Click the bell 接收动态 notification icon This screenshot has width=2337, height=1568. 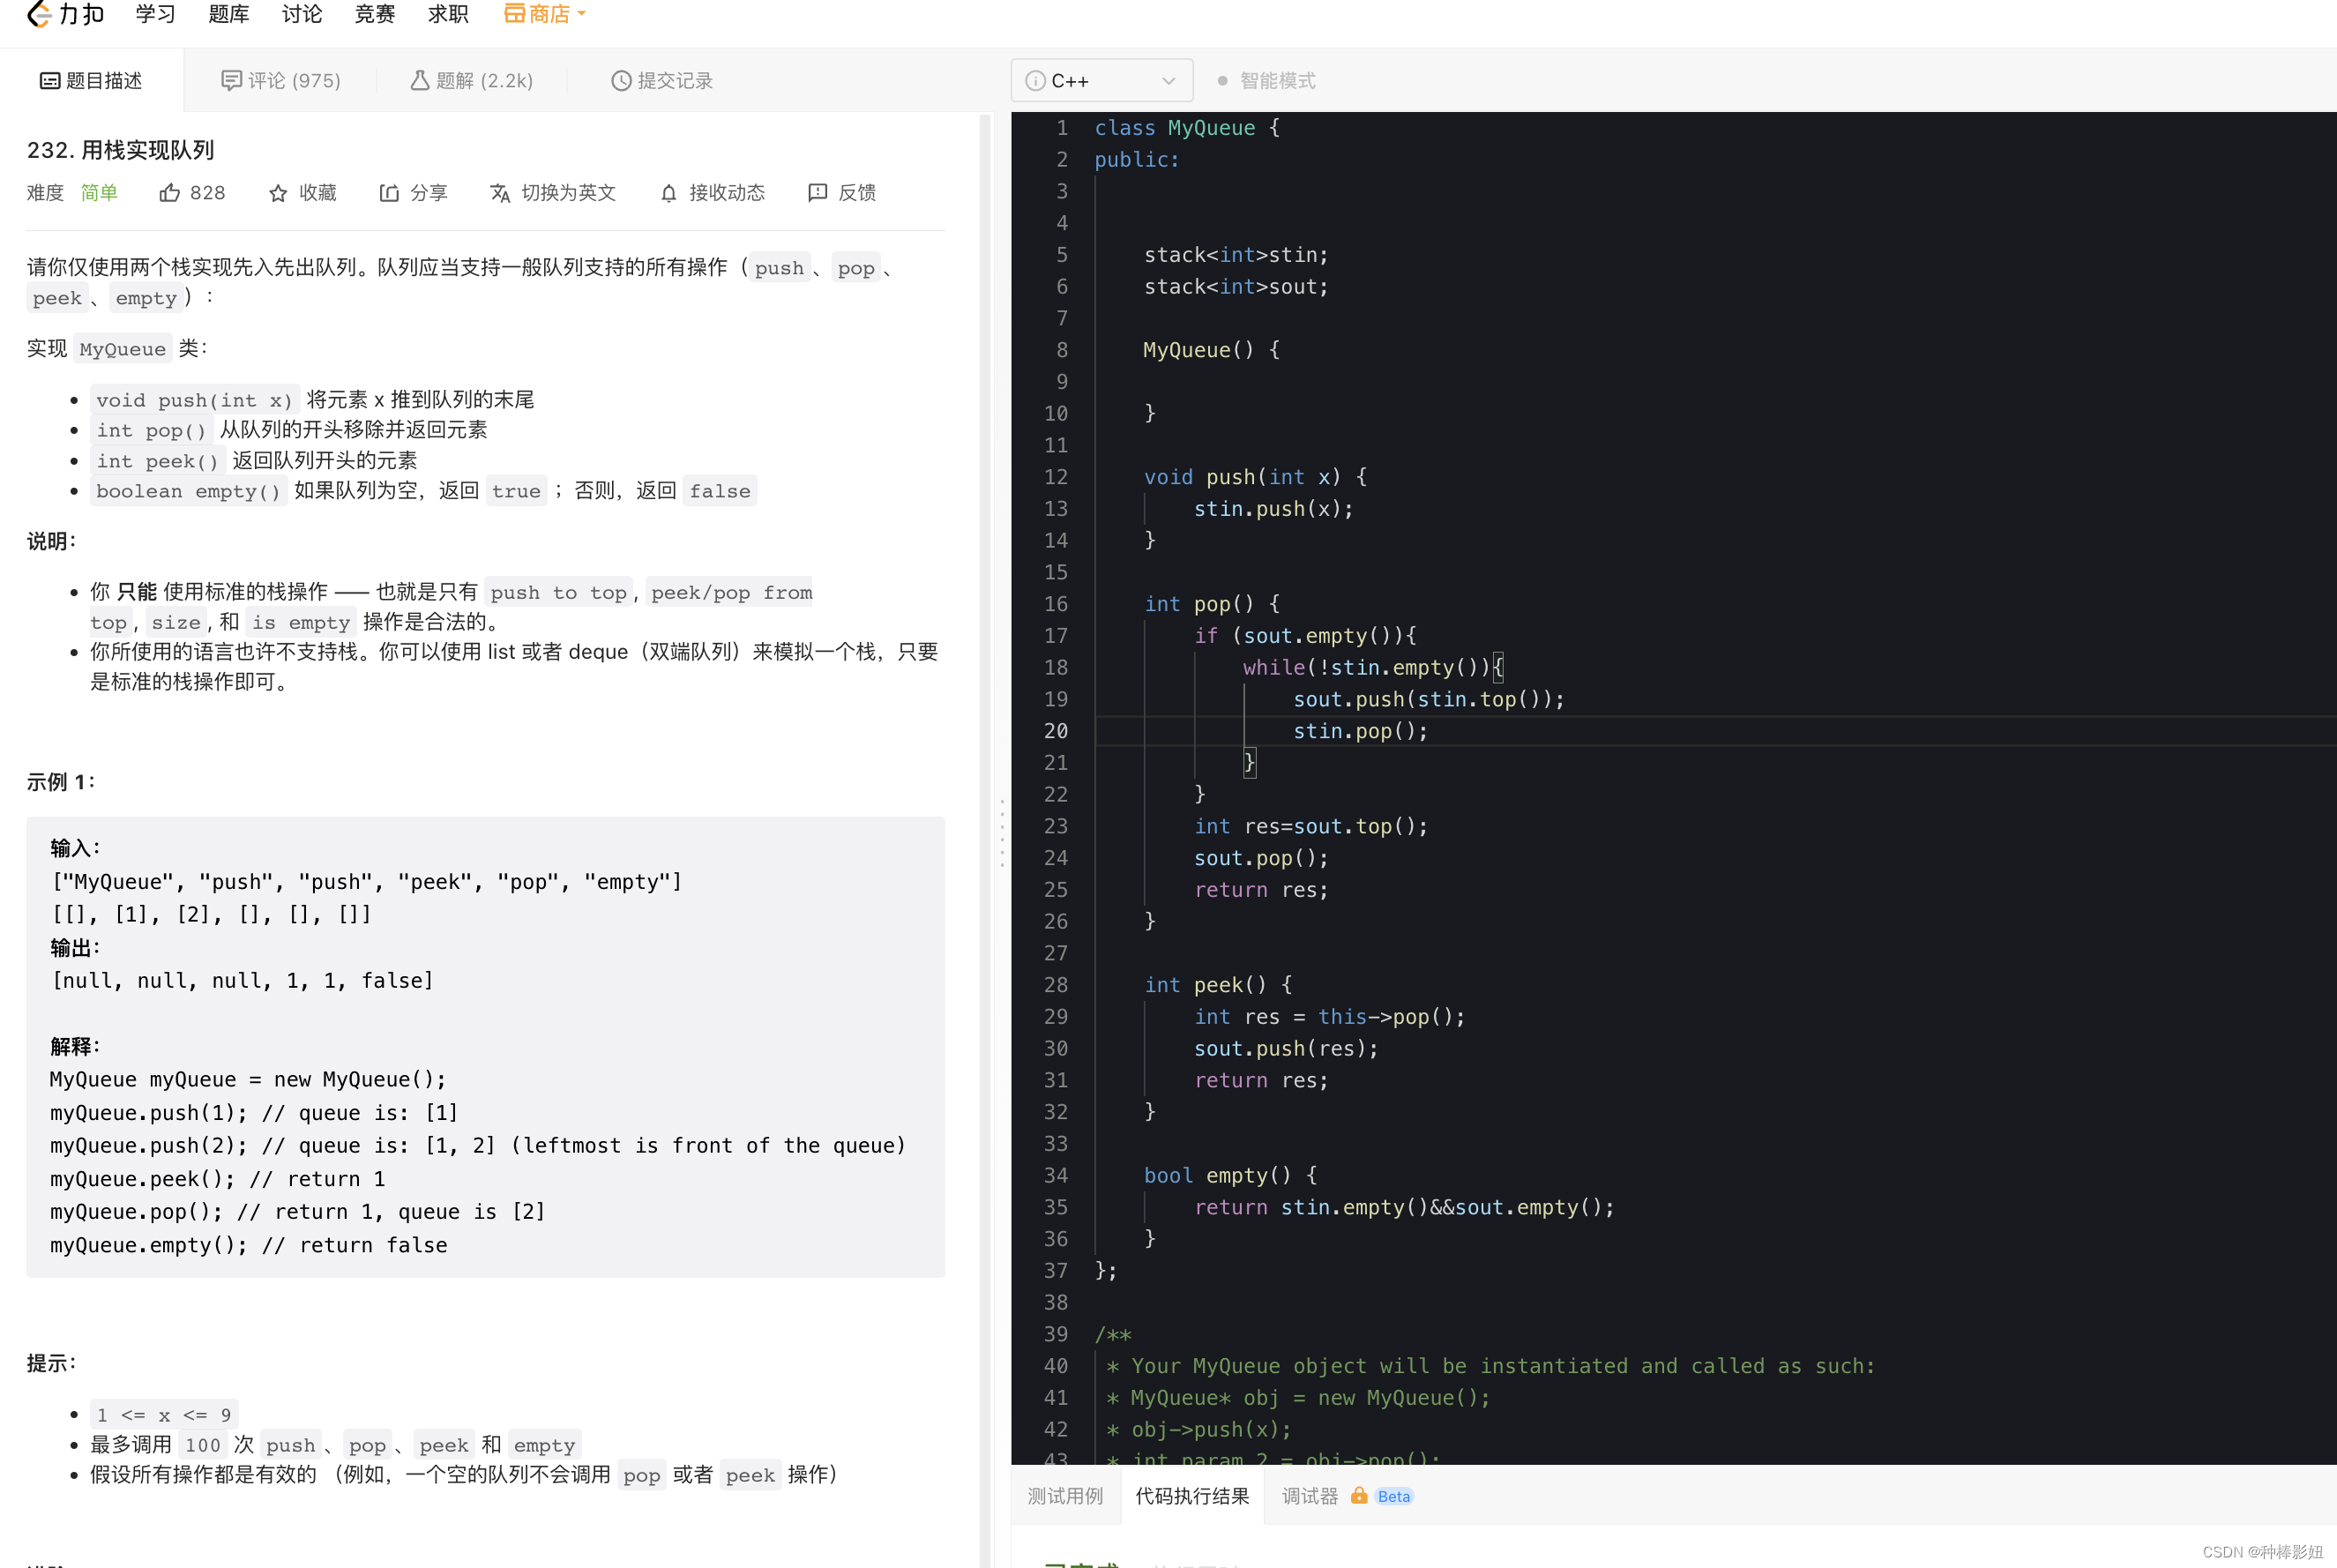[x=669, y=193]
